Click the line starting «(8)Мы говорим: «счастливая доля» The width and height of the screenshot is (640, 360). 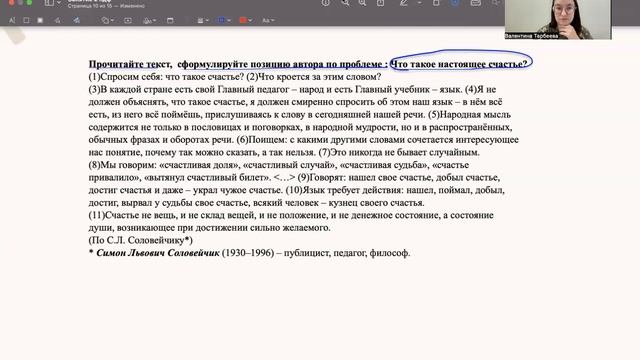279,165
